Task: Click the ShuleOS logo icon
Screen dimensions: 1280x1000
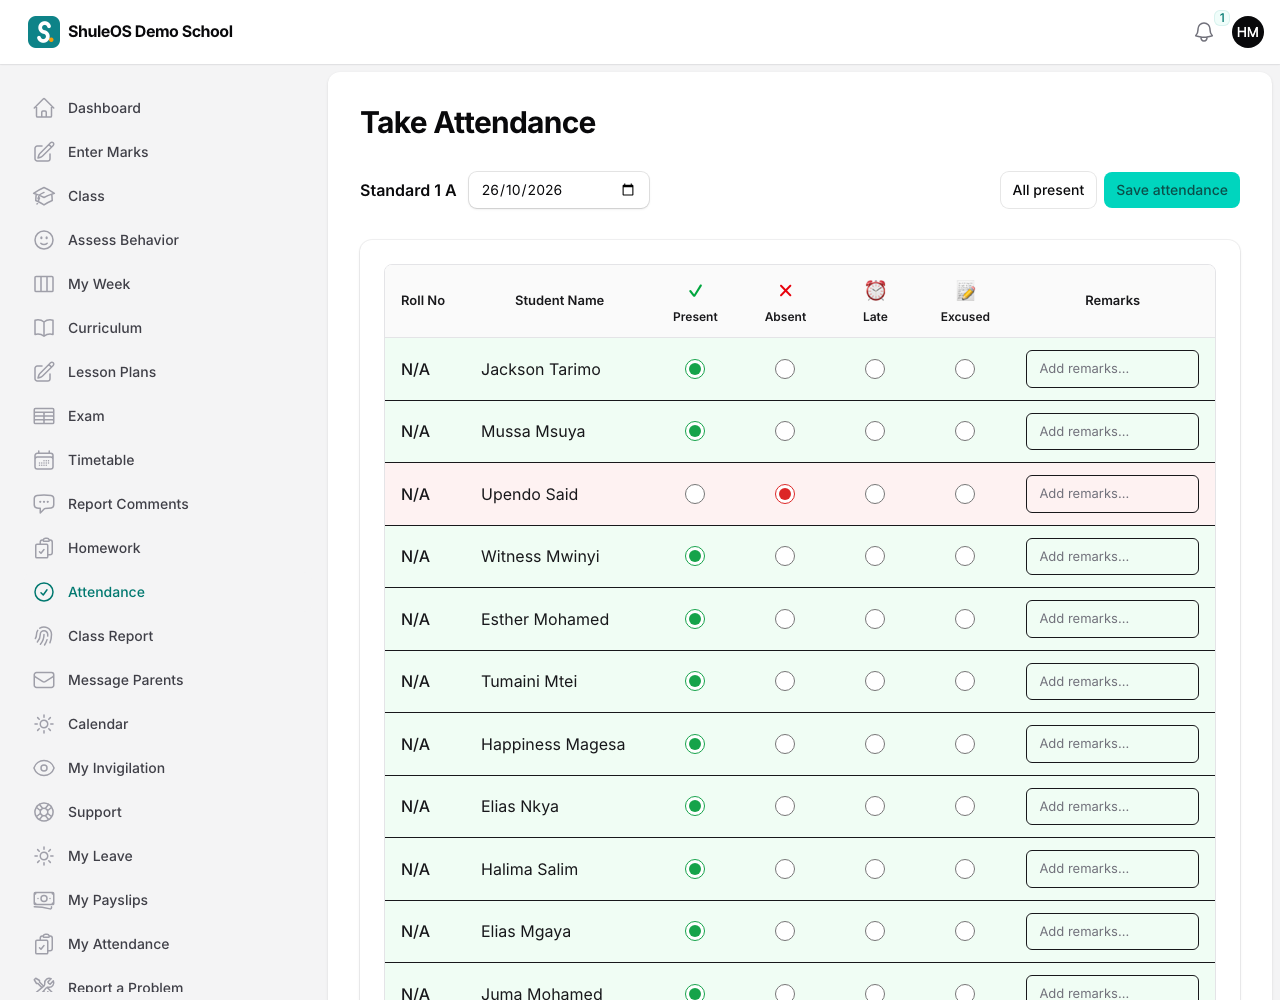Action: tap(44, 32)
